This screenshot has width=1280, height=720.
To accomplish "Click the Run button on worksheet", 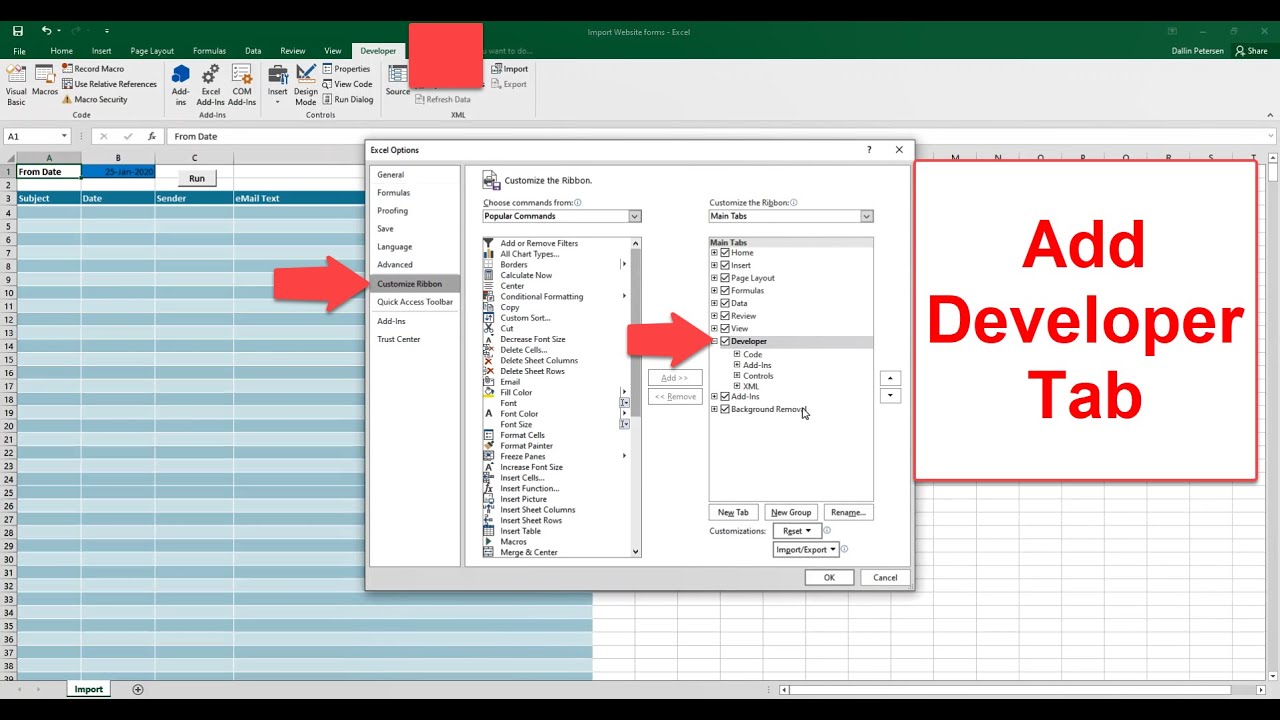I will point(197,178).
